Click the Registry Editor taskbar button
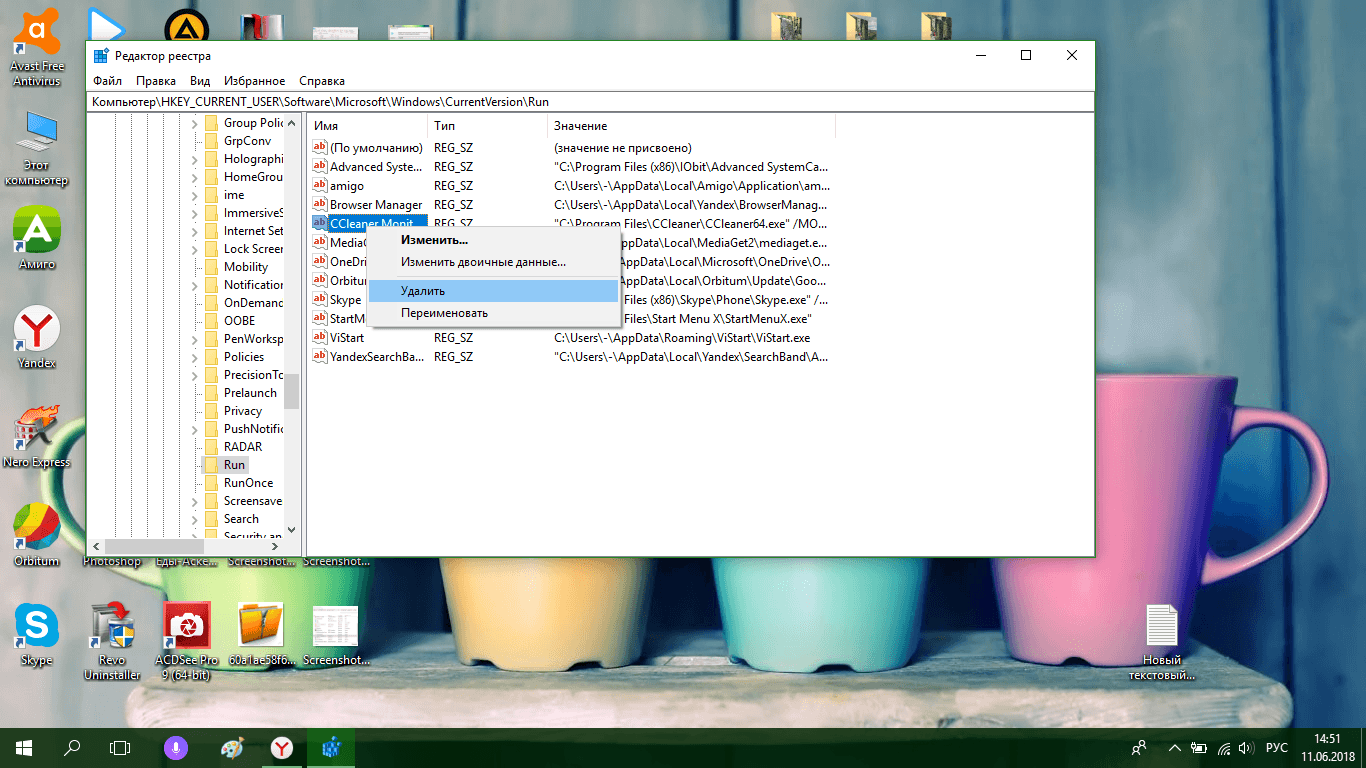Viewport: 1366px width, 768px height. click(331, 747)
